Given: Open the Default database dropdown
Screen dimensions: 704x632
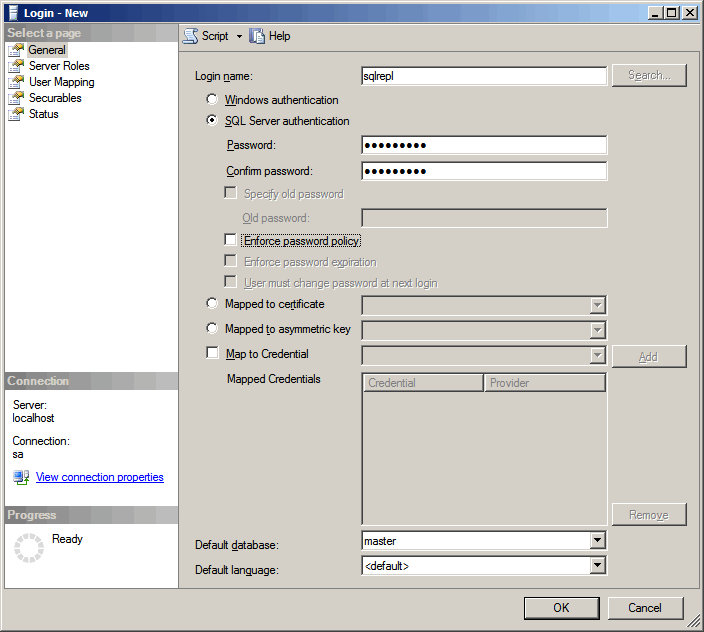Looking at the screenshot, I should click(597, 541).
